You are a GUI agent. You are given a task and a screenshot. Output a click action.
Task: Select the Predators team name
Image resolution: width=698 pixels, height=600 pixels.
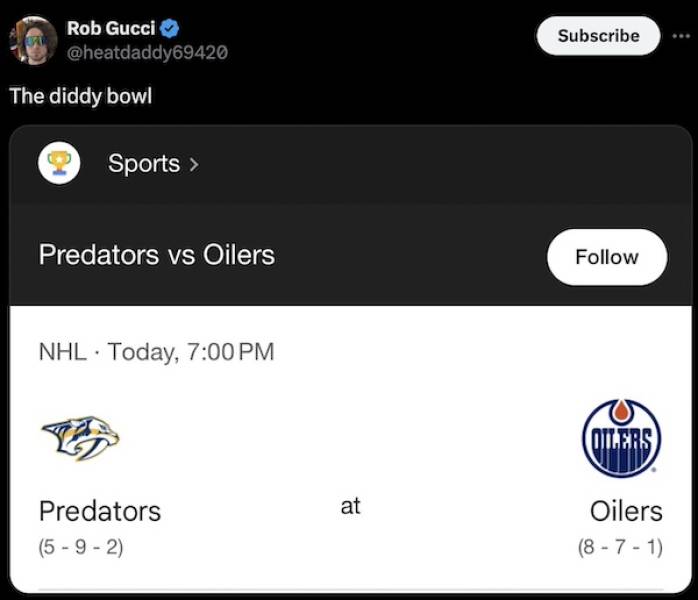coord(100,511)
